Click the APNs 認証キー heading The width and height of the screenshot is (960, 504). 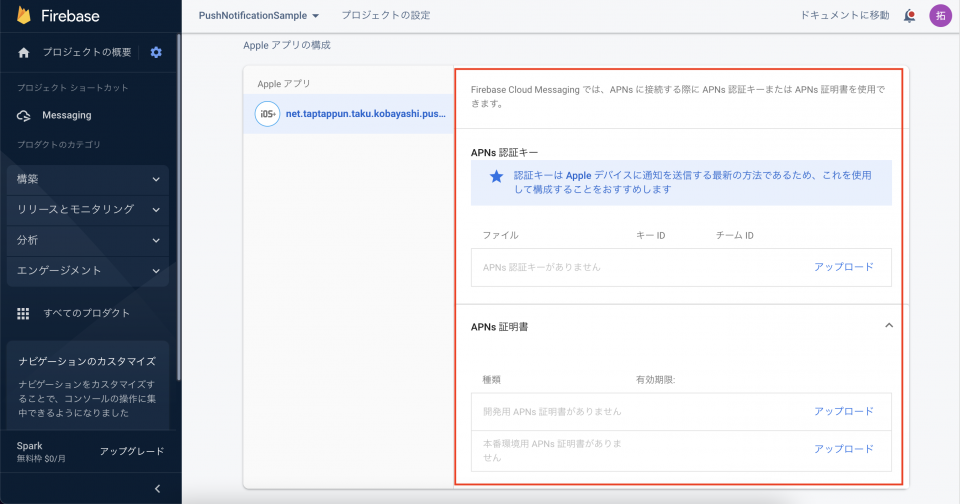click(x=504, y=152)
